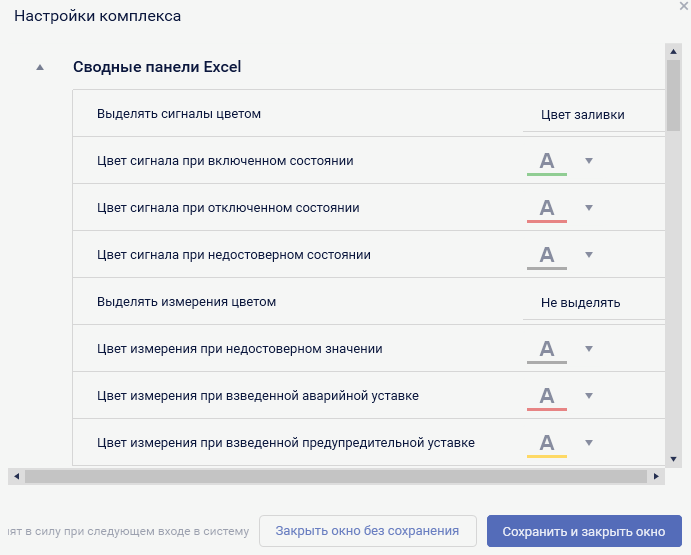
Task: Open dropdown arrow for alarm setpoint color
Action: (x=589, y=396)
